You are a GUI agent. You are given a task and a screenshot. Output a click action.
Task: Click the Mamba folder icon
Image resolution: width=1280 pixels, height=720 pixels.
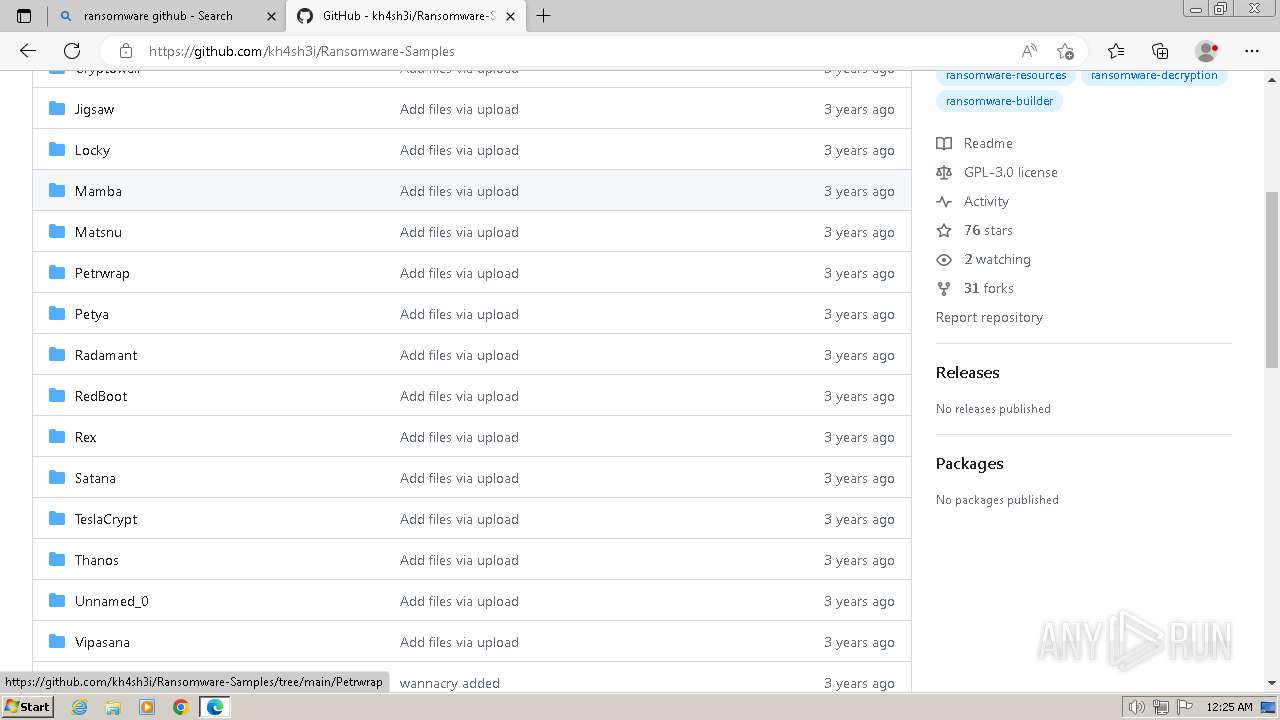click(57, 190)
